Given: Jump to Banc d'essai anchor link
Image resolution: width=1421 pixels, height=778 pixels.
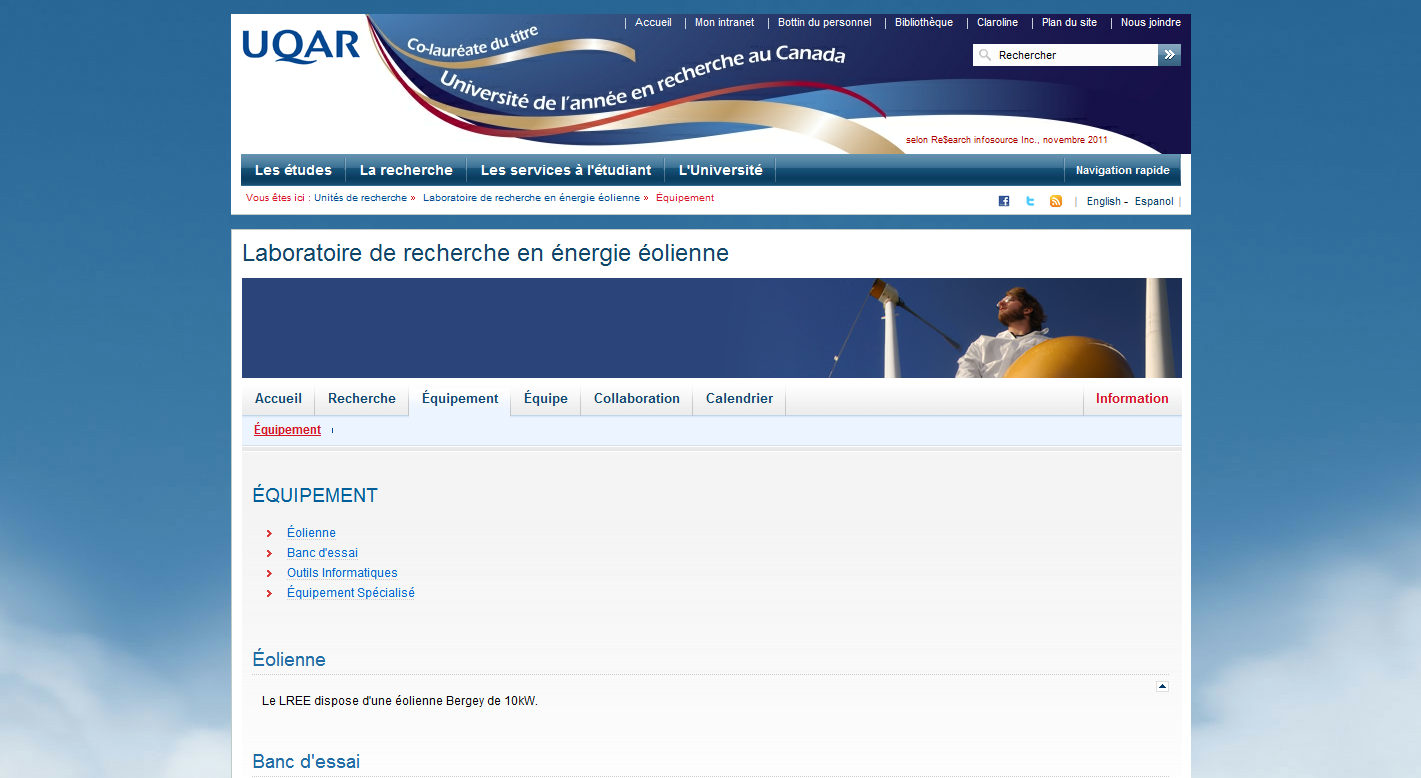Looking at the screenshot, I should (322, 553).
